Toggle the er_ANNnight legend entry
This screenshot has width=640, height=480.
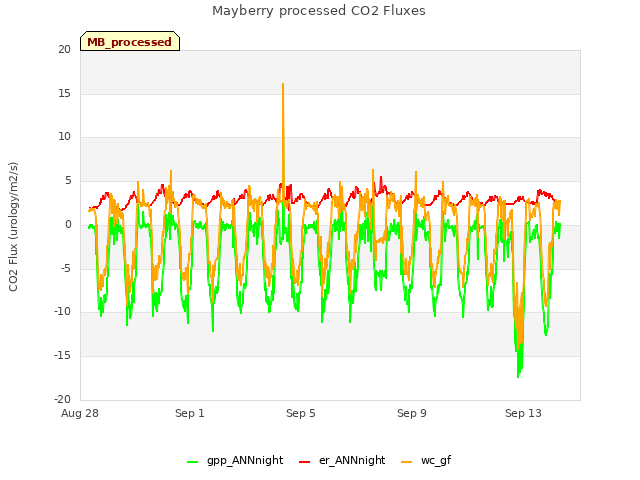[x=342, y=461]
